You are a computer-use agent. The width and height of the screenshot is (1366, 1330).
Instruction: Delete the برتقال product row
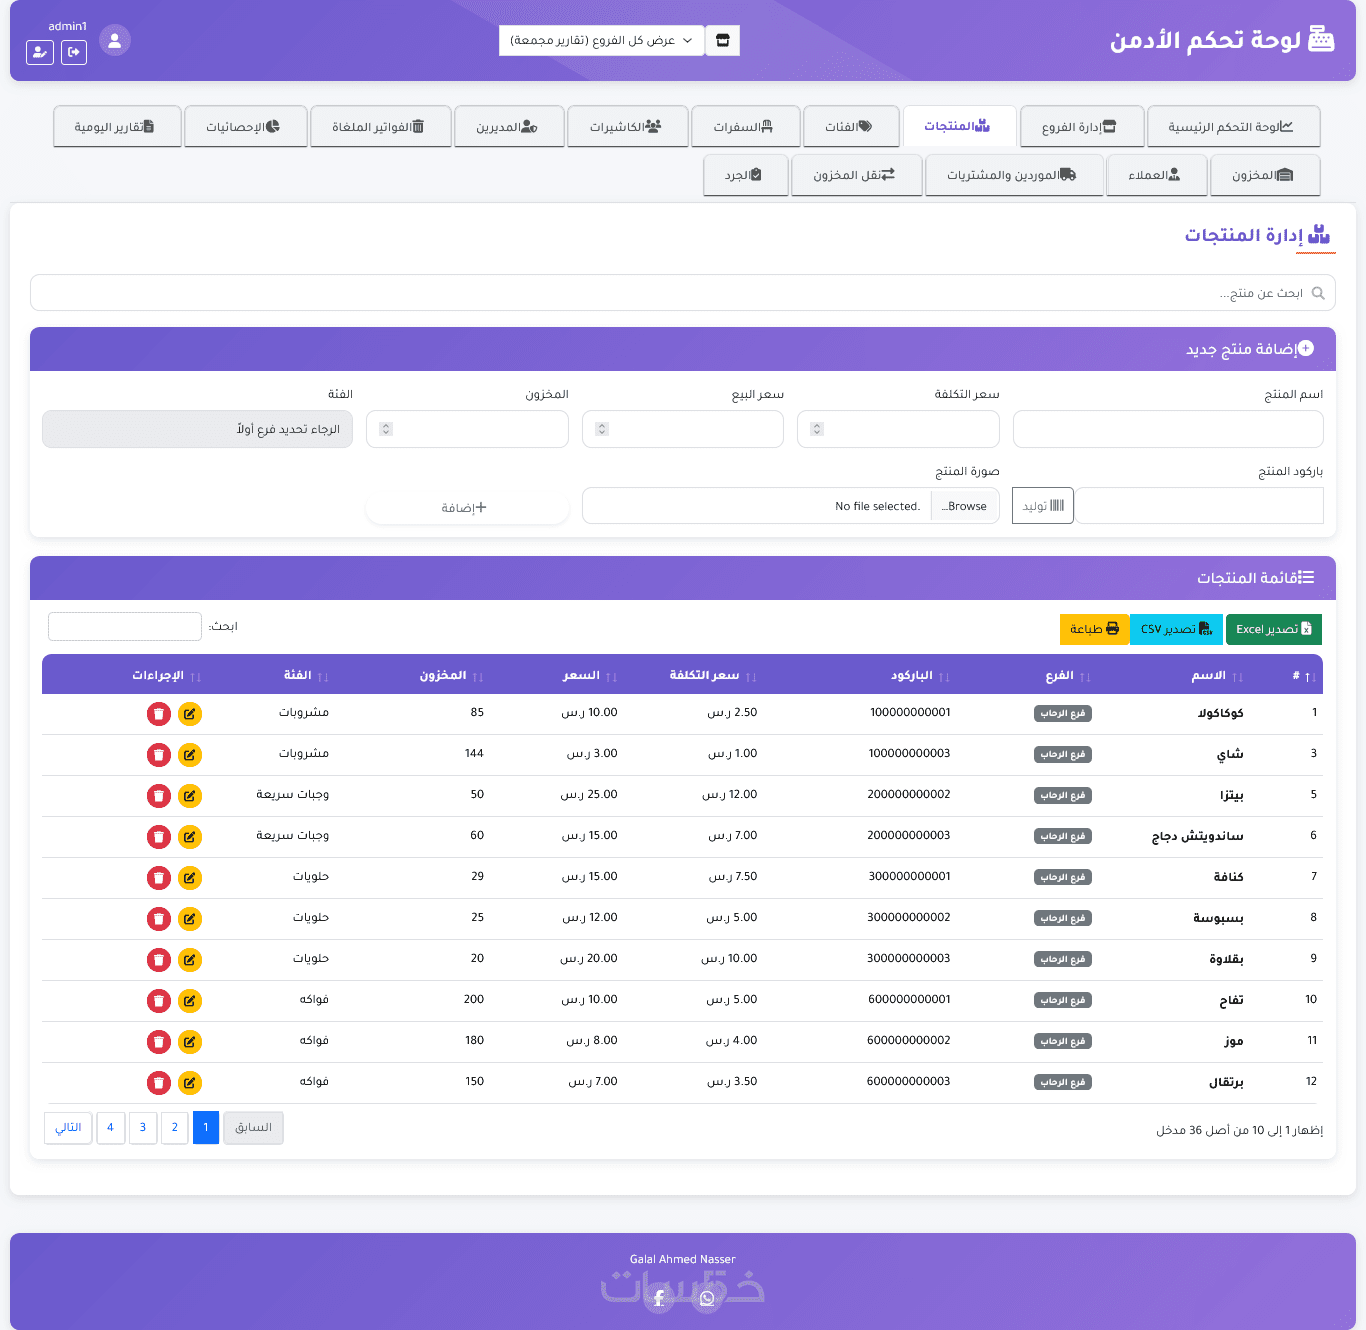[x=159, y=1083]
